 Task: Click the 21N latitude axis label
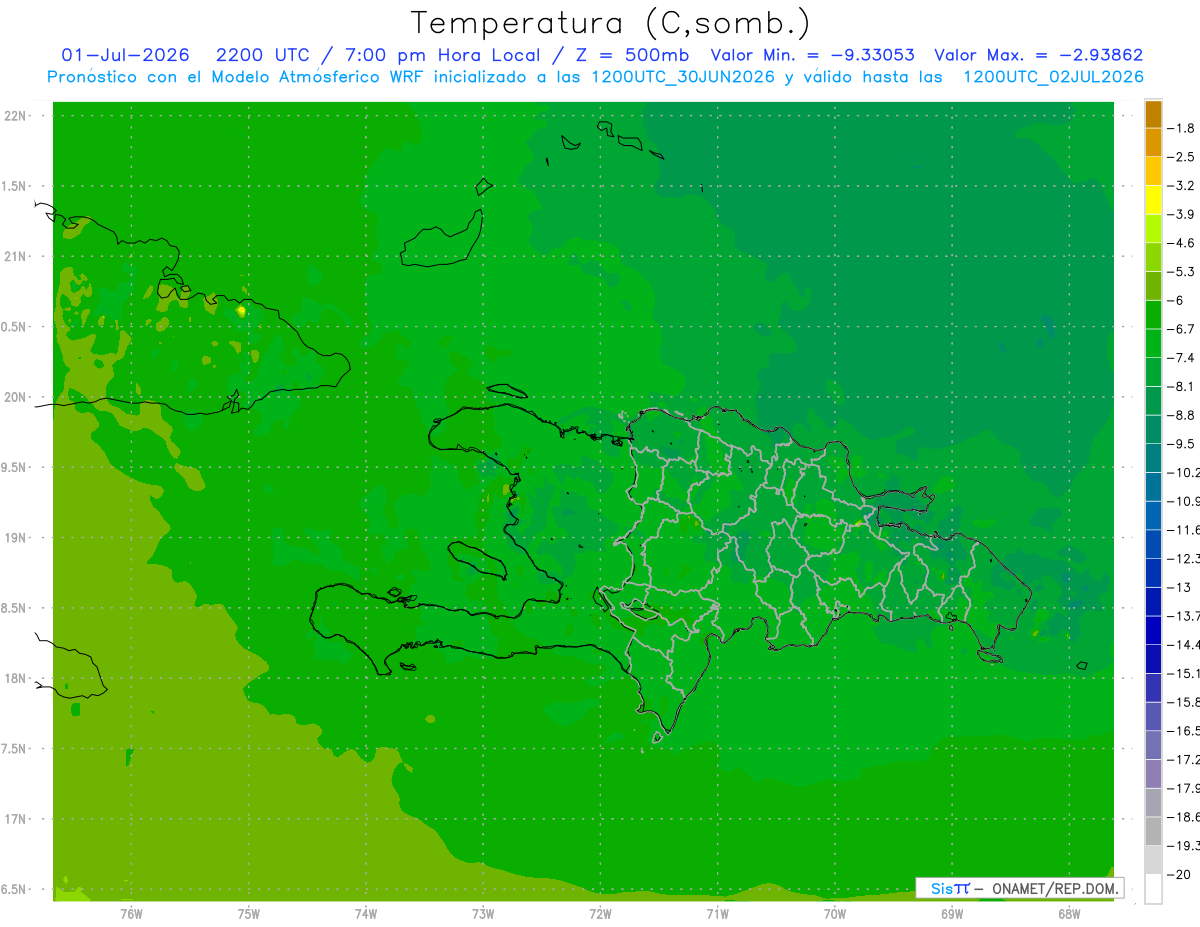(14, 257)
